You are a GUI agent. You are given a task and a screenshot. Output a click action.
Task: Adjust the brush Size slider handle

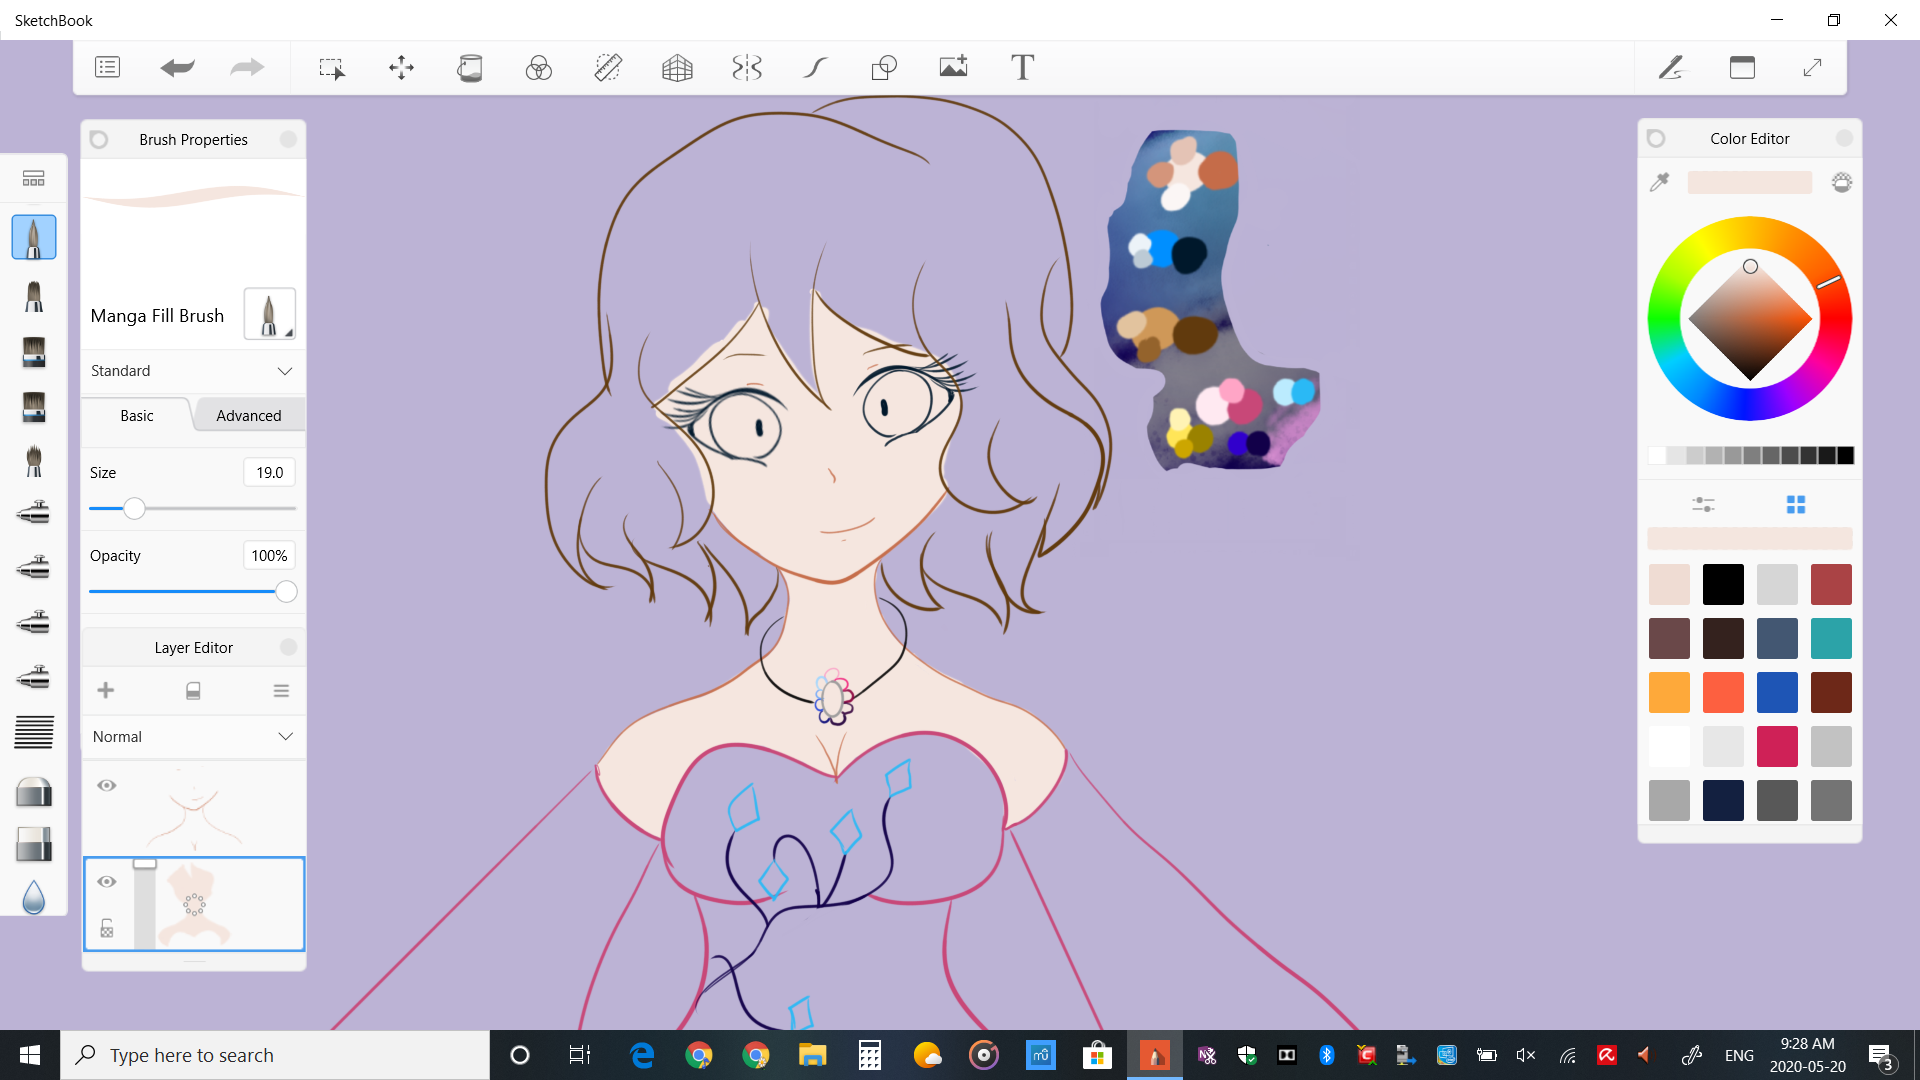(x=134, y=508)
